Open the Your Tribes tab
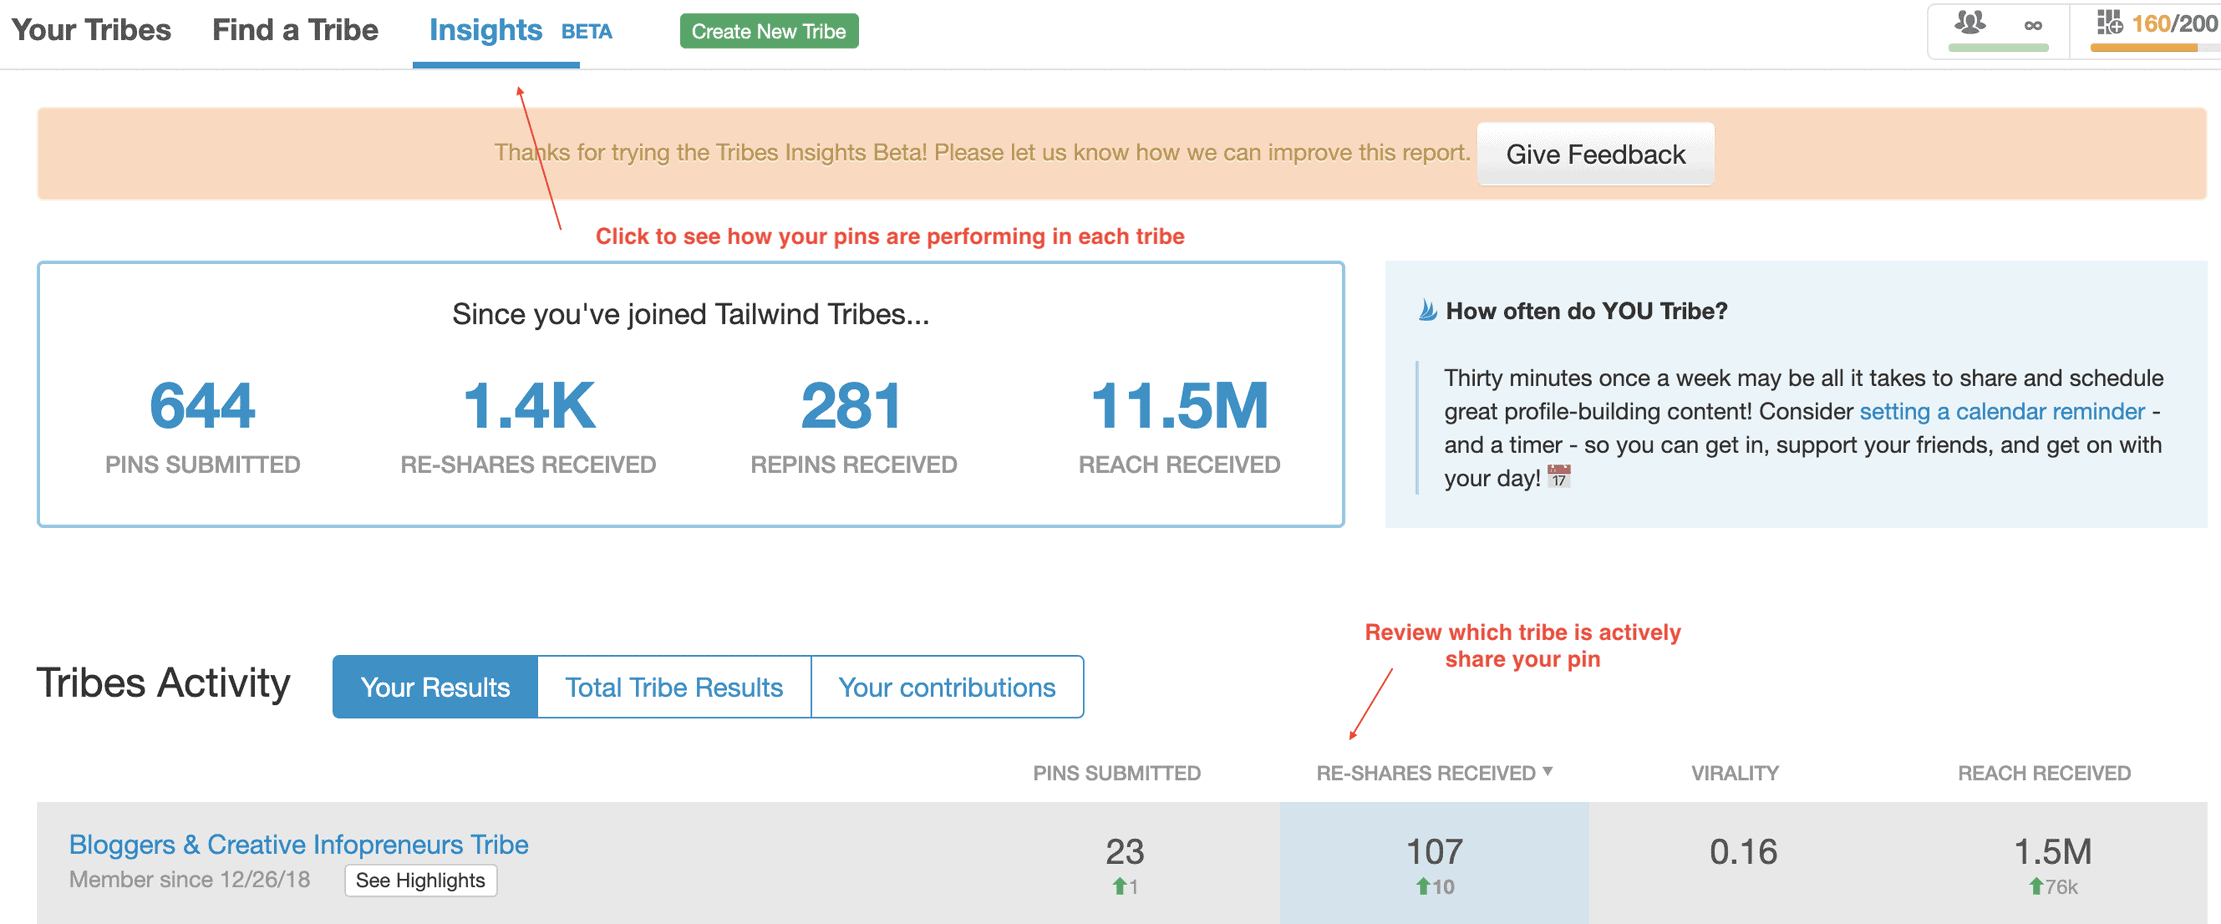The image size is (2221, 924). click(91, 30)
